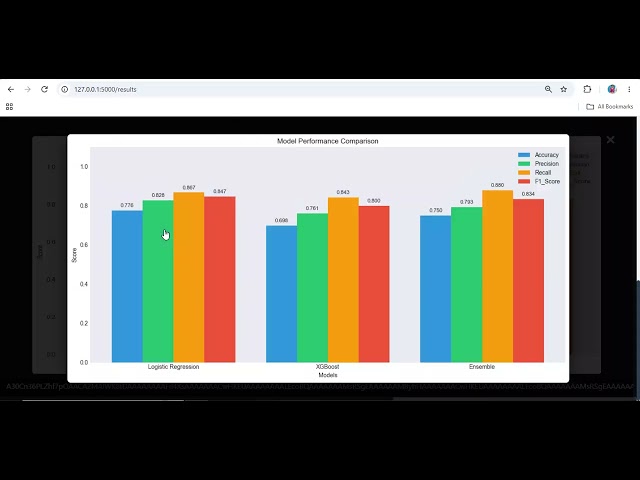640x480 pixels.
Task: Click the XGBoost F1_Score bar
Action: 374,284
